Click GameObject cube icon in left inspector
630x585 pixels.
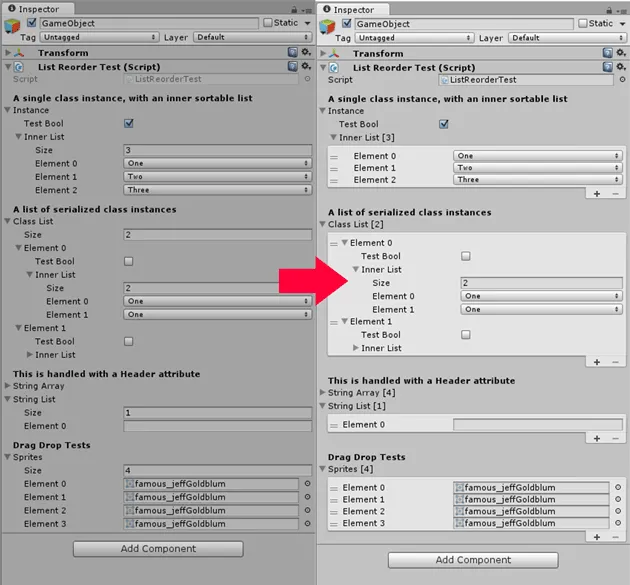[12, 26]
